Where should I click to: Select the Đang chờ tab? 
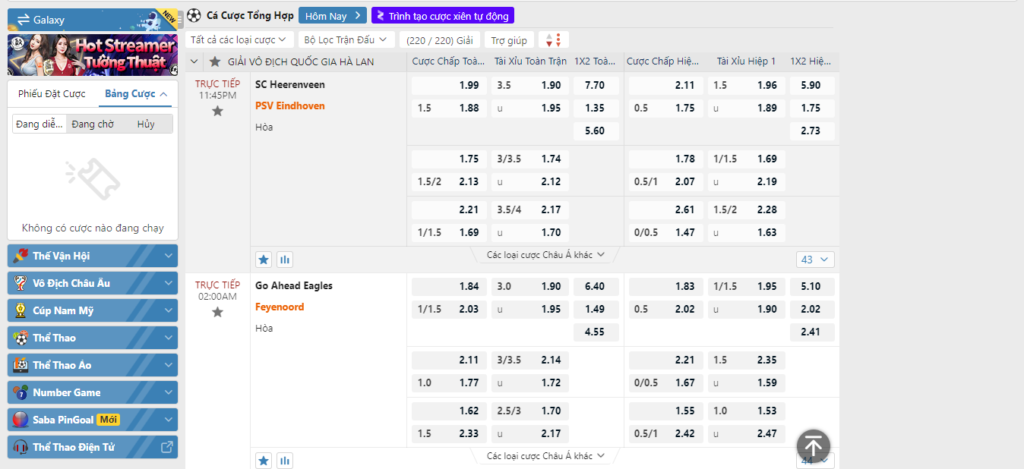point(93,124)
